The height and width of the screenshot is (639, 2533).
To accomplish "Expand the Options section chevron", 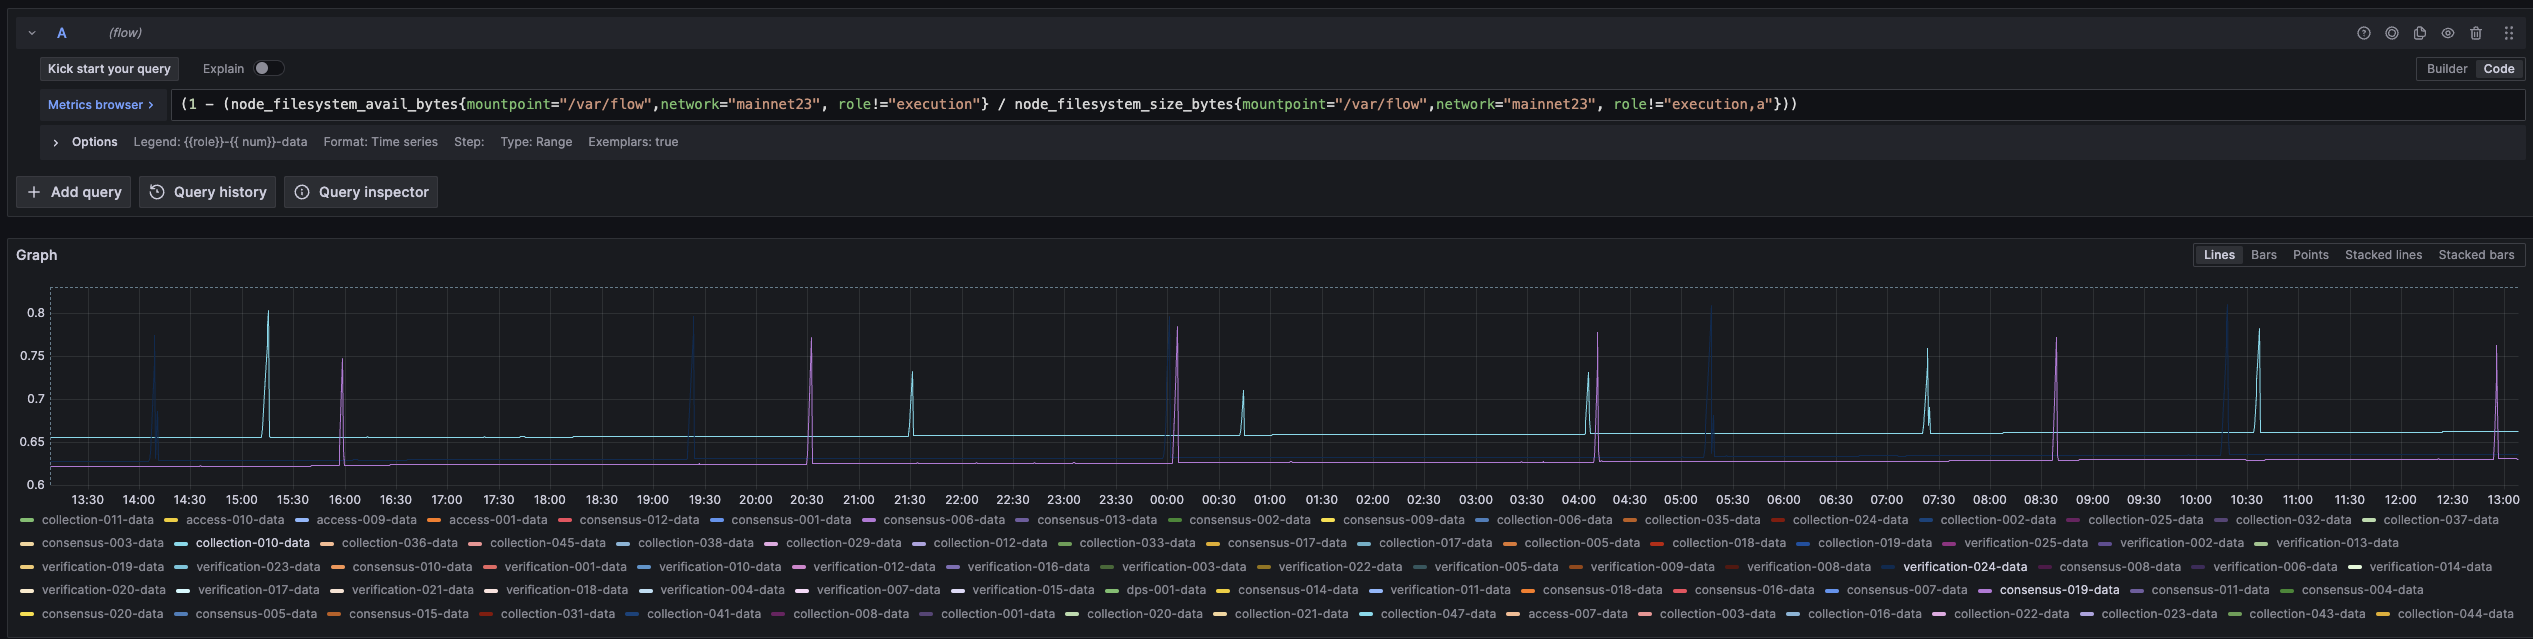I will click(x=55, y=143).
